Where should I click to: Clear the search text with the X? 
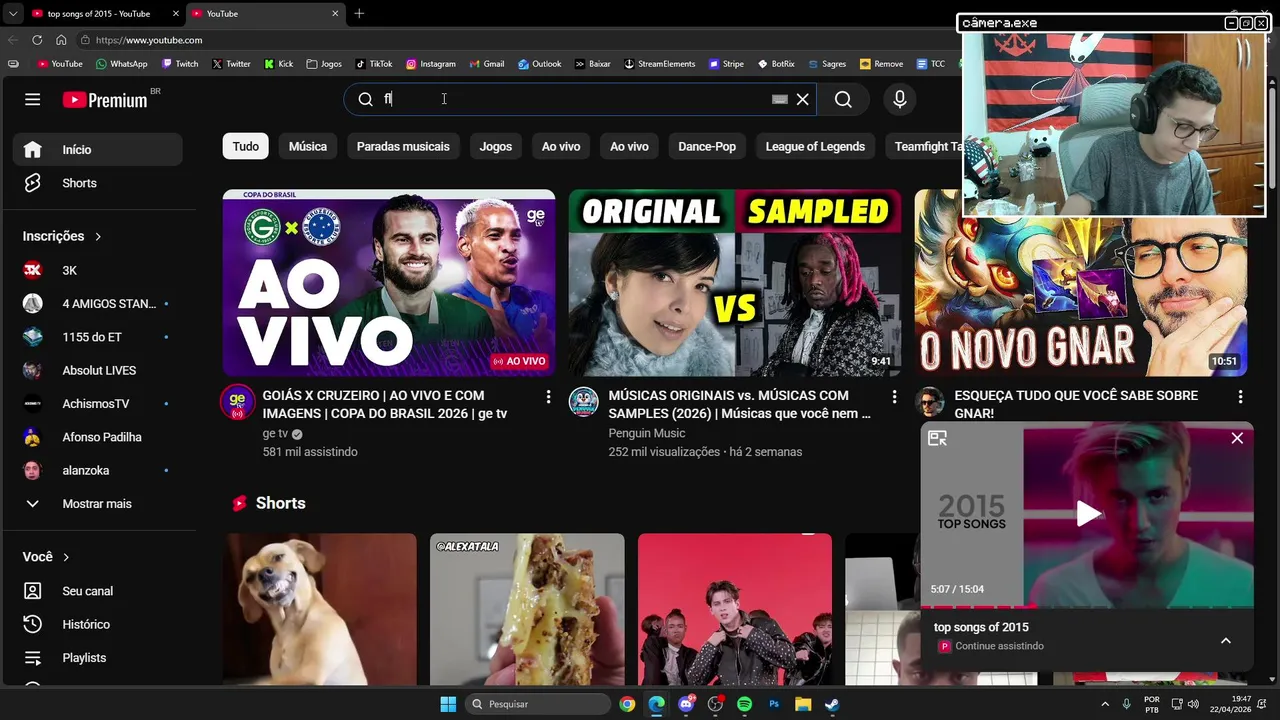click(x=802, y=99)
